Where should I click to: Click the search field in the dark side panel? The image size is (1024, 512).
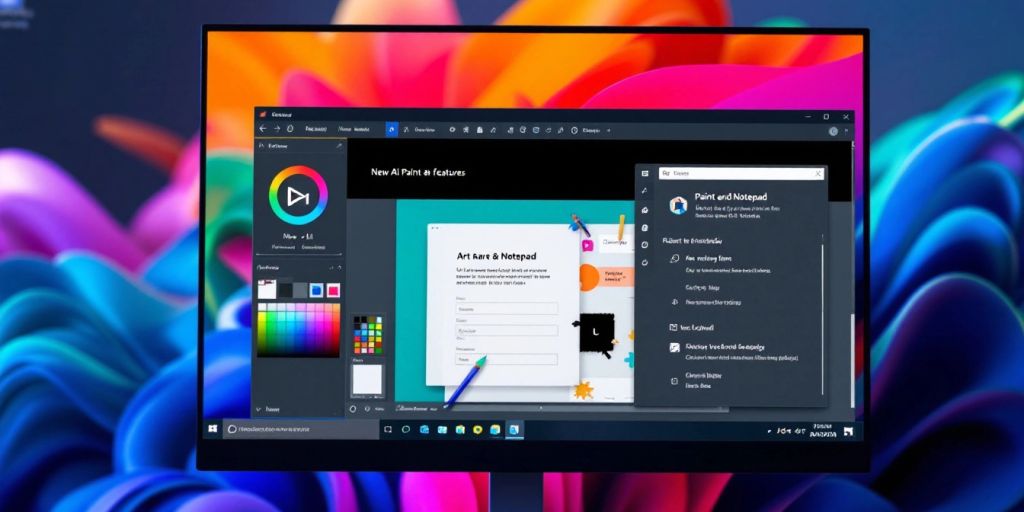pos(741,174)
